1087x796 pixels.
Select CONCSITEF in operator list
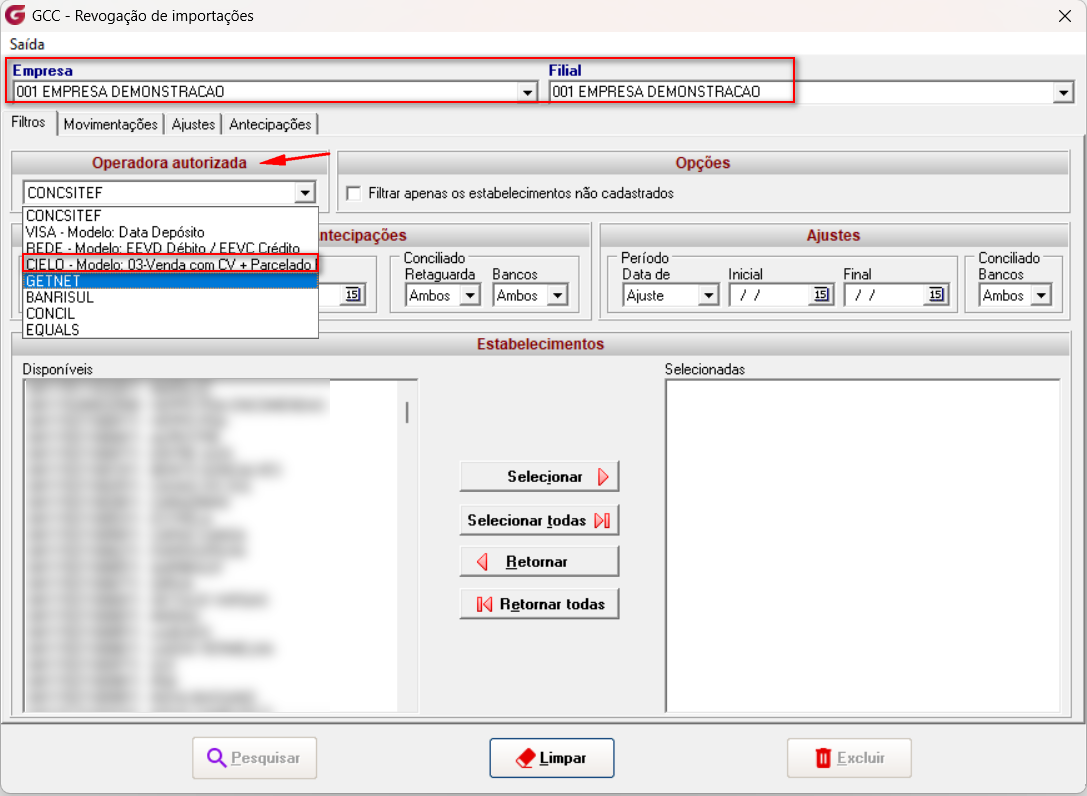pyautogui.click(x=171, y=216)
